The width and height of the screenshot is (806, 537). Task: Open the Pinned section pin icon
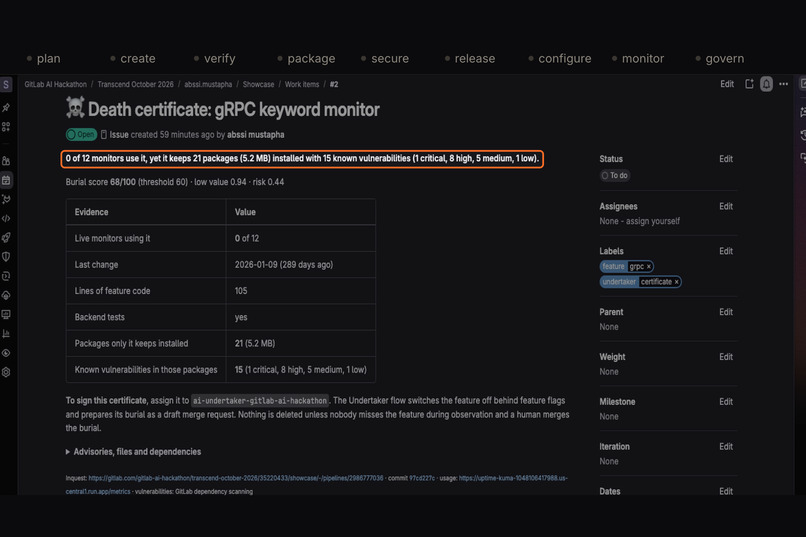pyautogui.click(x=6, y=107)
